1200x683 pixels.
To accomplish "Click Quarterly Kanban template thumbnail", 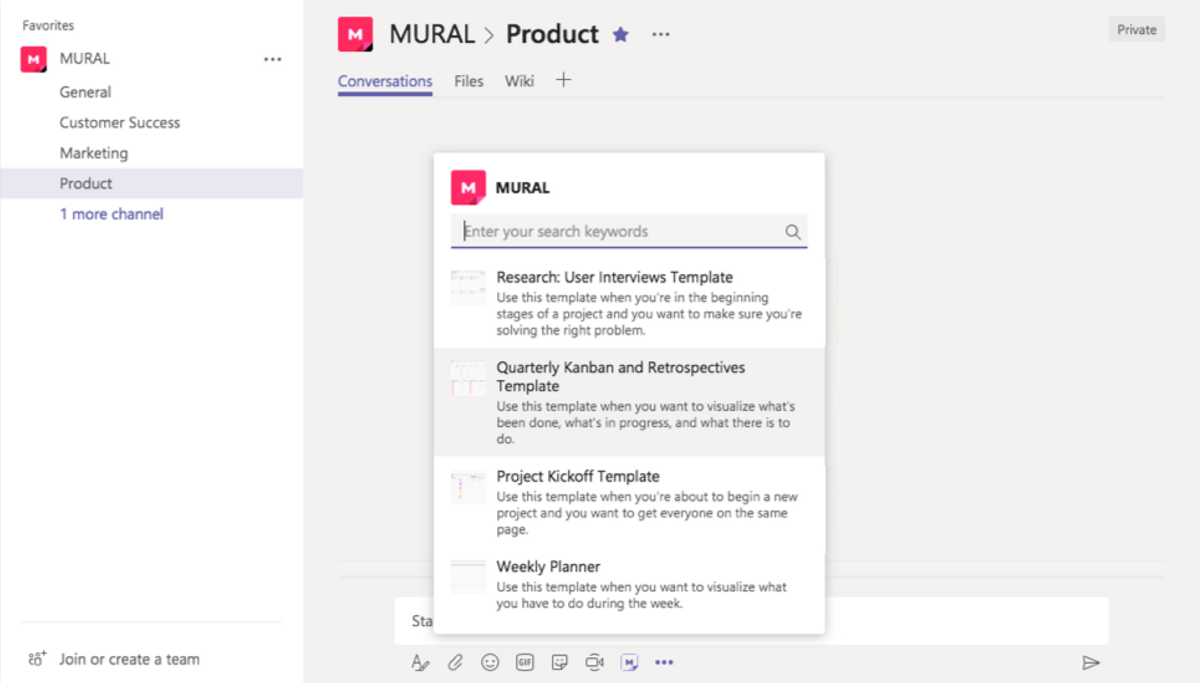I will click(x=468, y=378).
